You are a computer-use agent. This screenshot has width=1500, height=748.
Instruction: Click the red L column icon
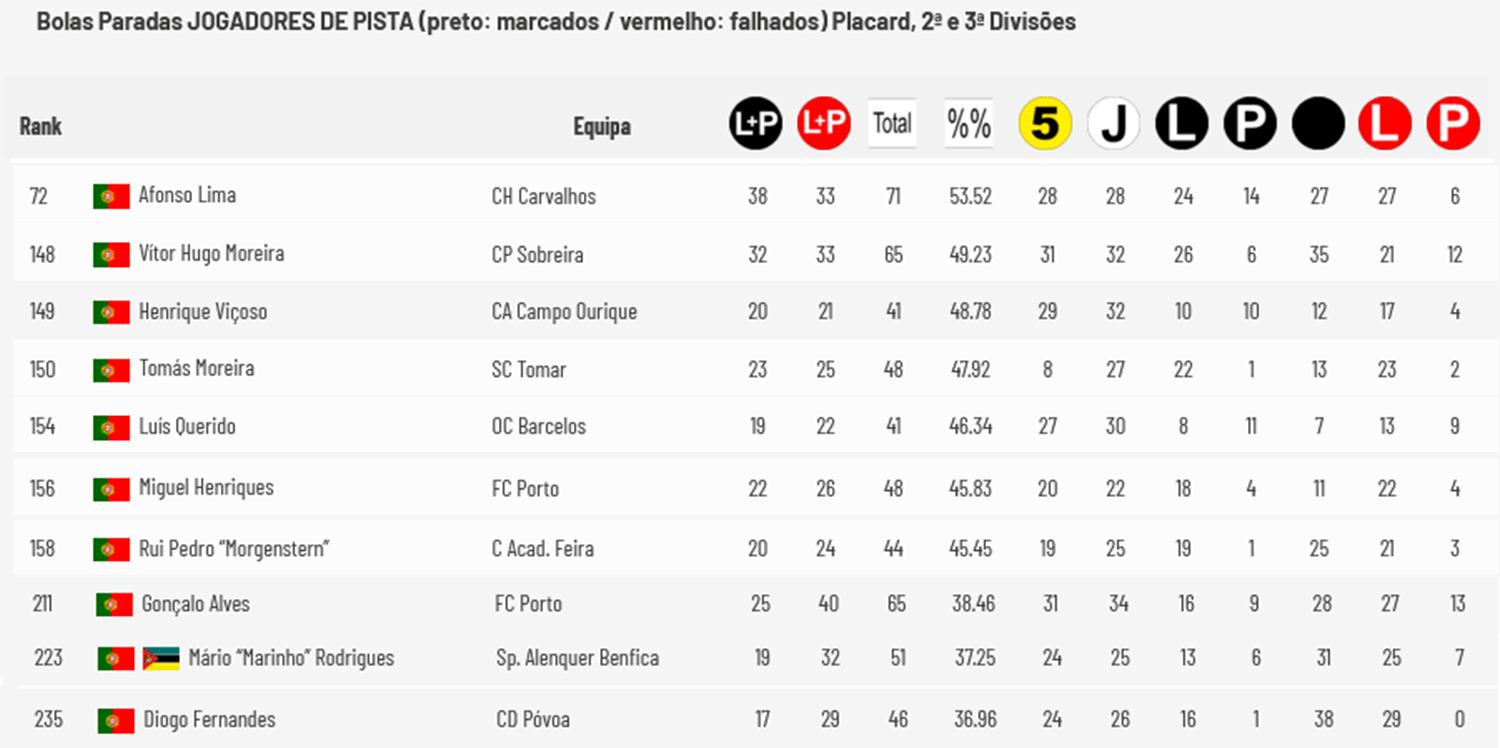(1385, 125)
